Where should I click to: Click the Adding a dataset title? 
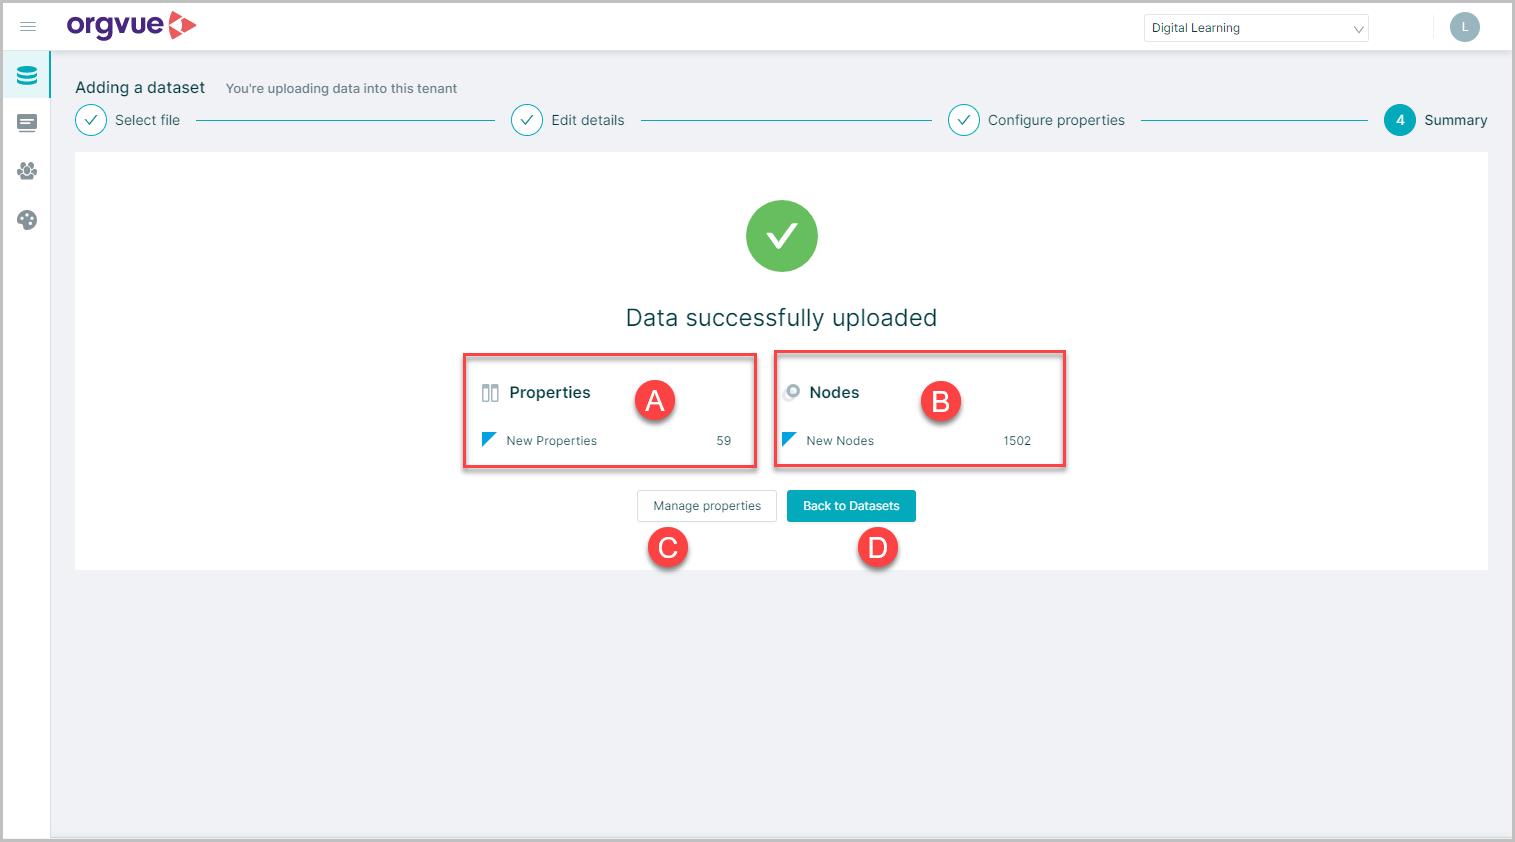point(140,88)
